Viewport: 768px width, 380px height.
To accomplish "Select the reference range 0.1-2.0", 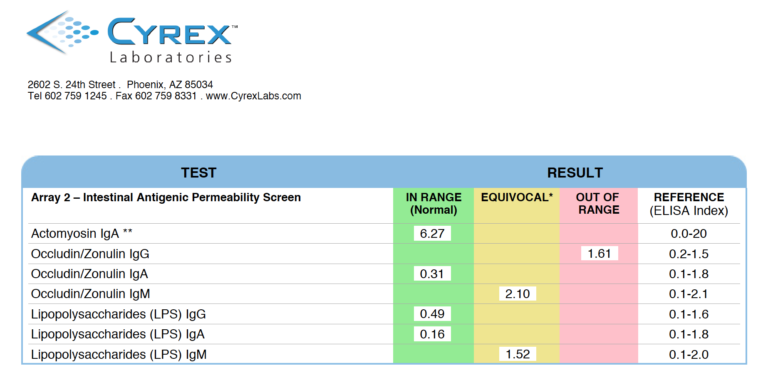I will 689,355.
